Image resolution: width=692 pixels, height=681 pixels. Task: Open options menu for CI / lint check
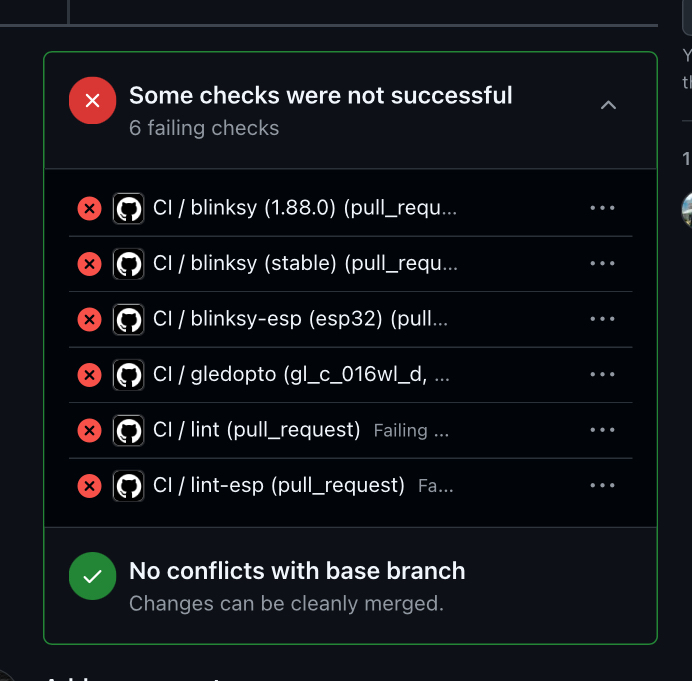[602, 430]
